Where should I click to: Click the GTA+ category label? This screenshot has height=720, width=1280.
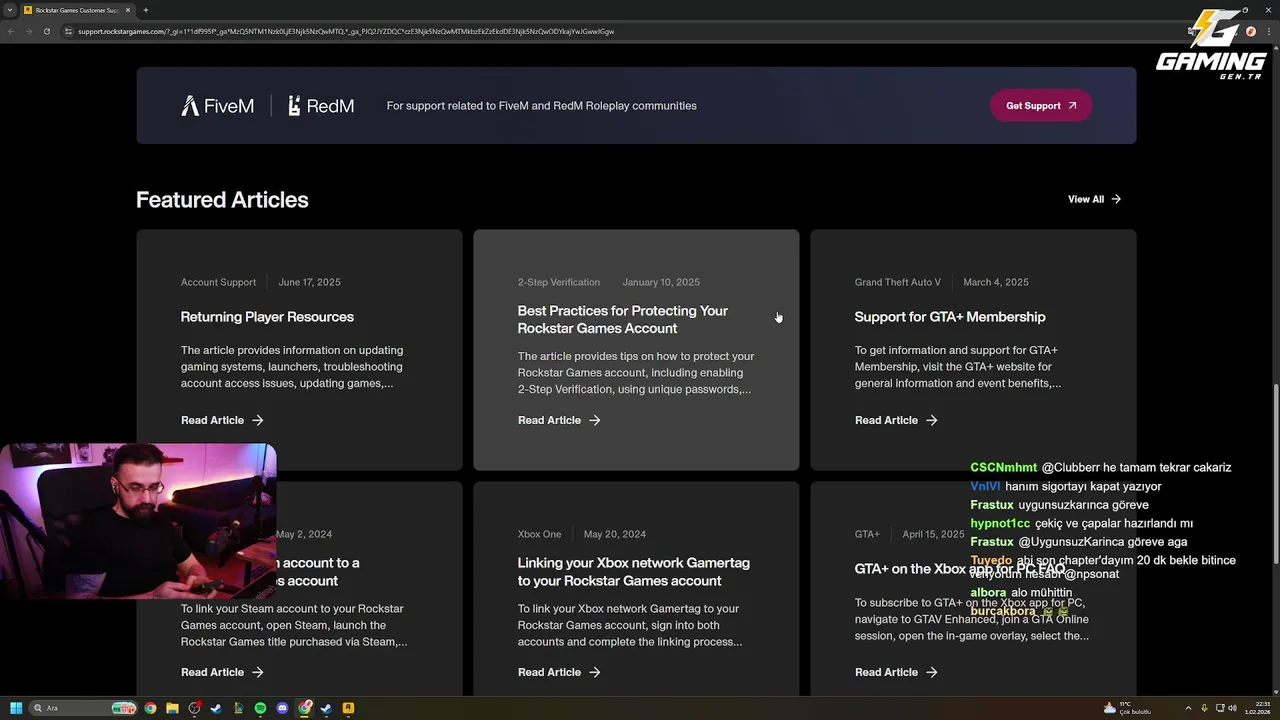(x=867, y=534)
